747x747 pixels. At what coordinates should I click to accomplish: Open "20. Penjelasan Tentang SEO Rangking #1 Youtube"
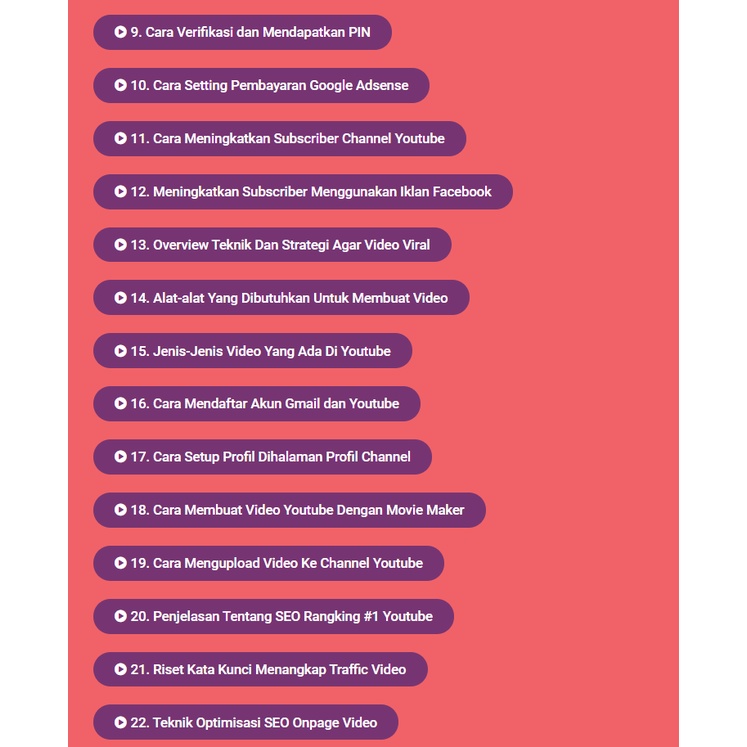273,616
